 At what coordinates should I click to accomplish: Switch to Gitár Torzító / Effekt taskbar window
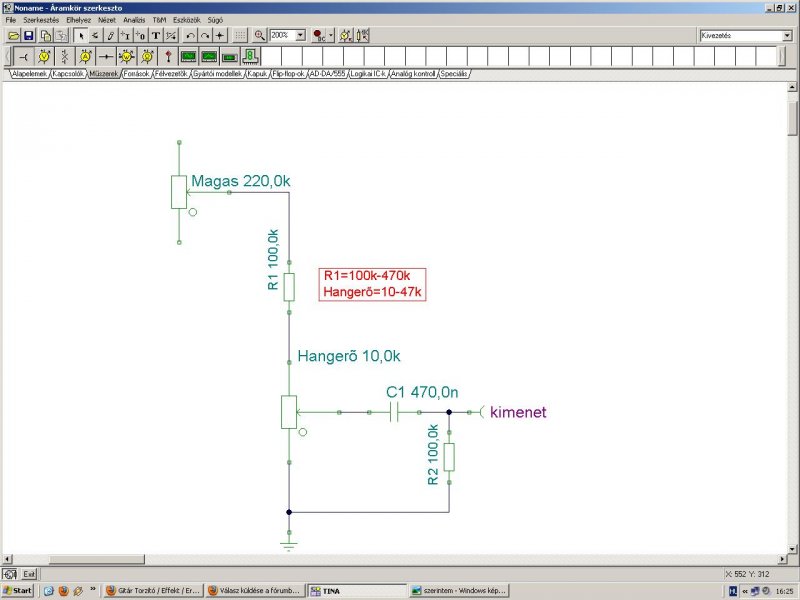click(x=154, y=590)
